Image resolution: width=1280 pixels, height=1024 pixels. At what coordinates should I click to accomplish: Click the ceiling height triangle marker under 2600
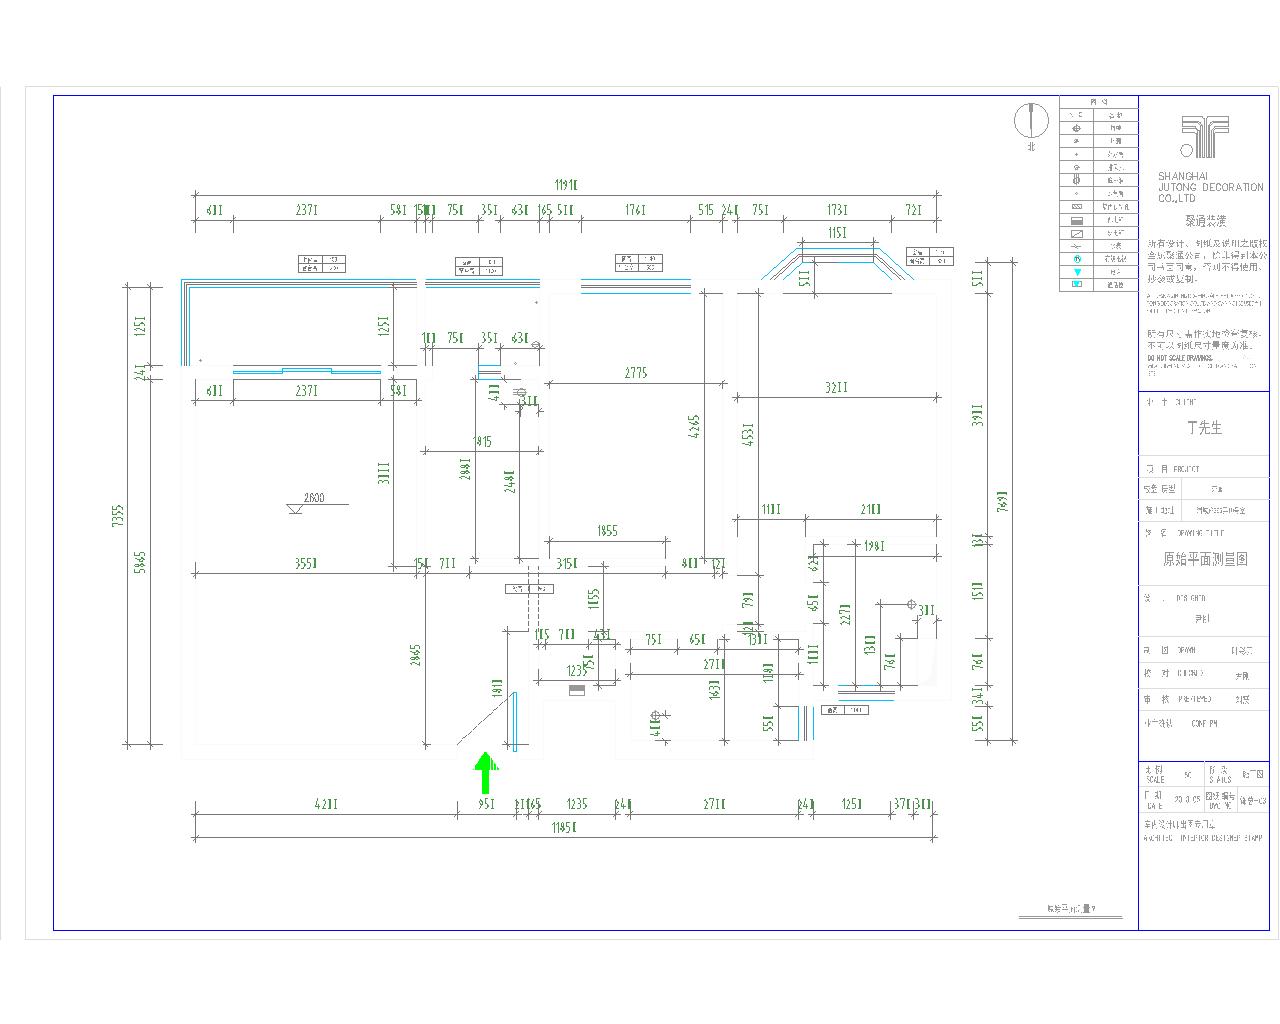294,510
